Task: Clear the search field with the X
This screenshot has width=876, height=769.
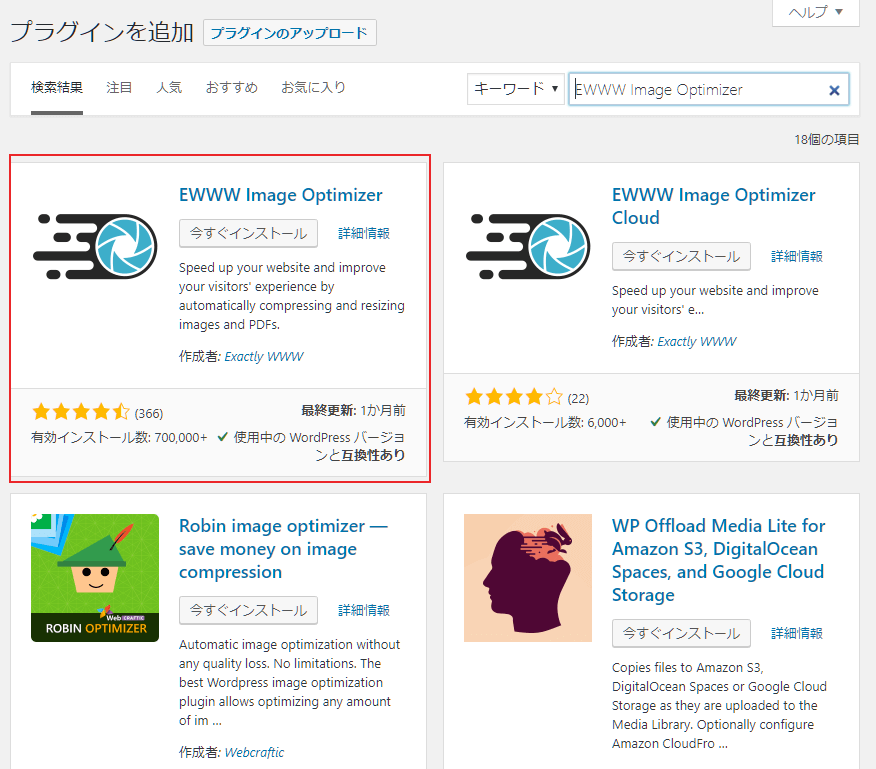Action: pyautogui.click(x=834, y=90)
